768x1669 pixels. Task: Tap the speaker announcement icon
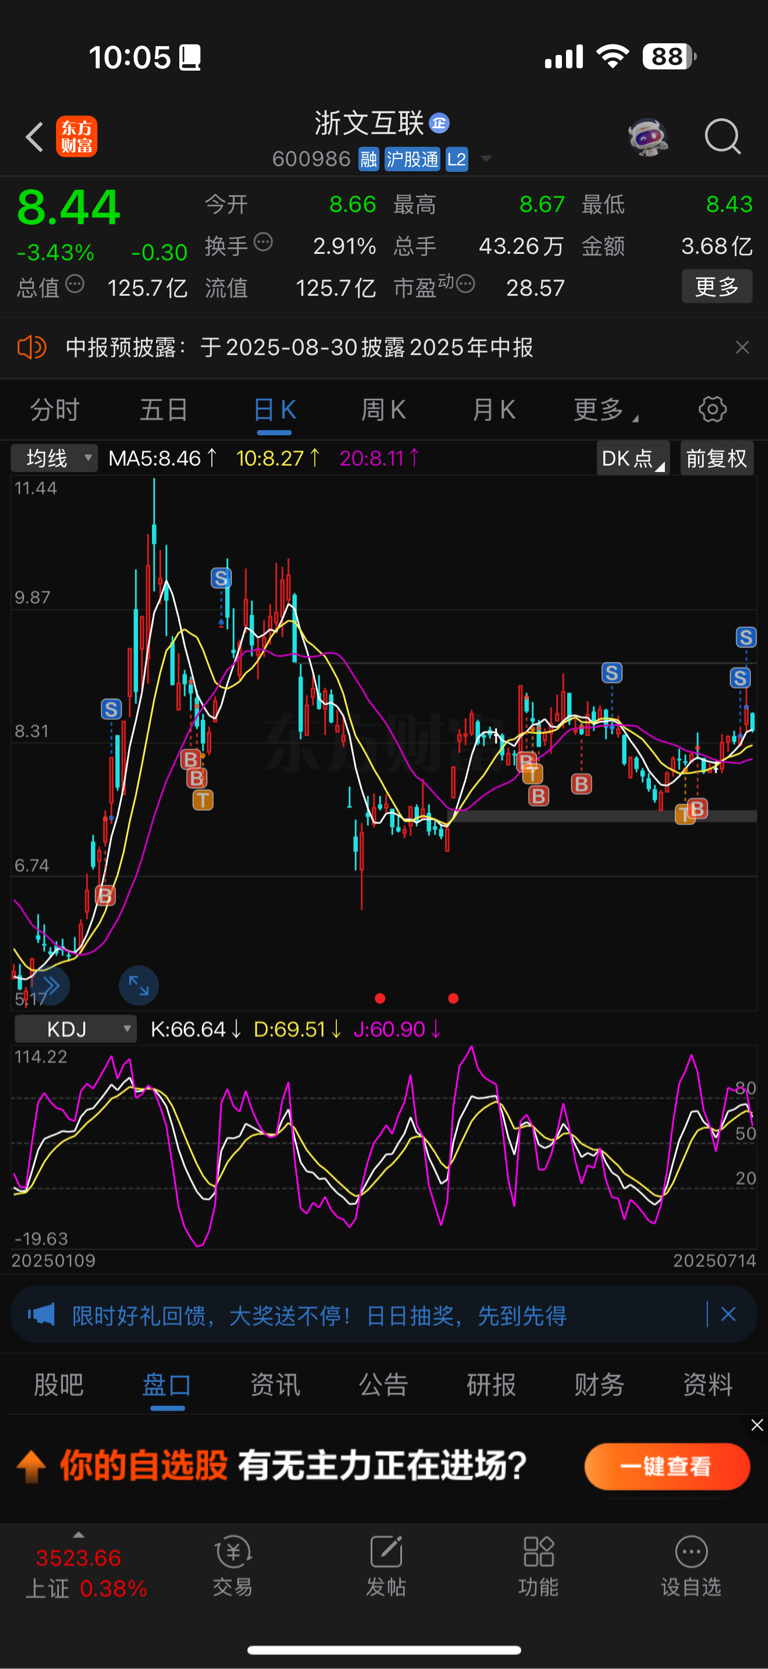32,347
